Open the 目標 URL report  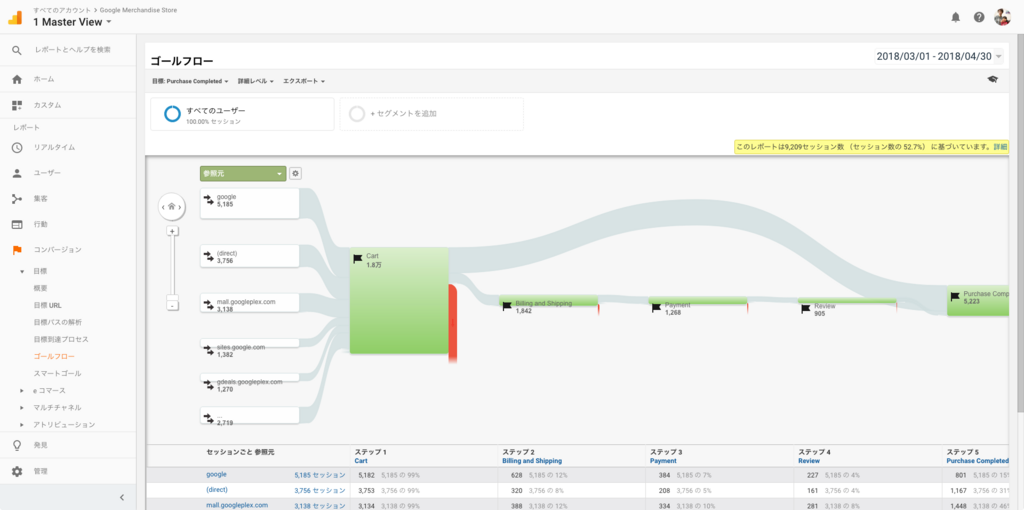[x=47, y=305]
